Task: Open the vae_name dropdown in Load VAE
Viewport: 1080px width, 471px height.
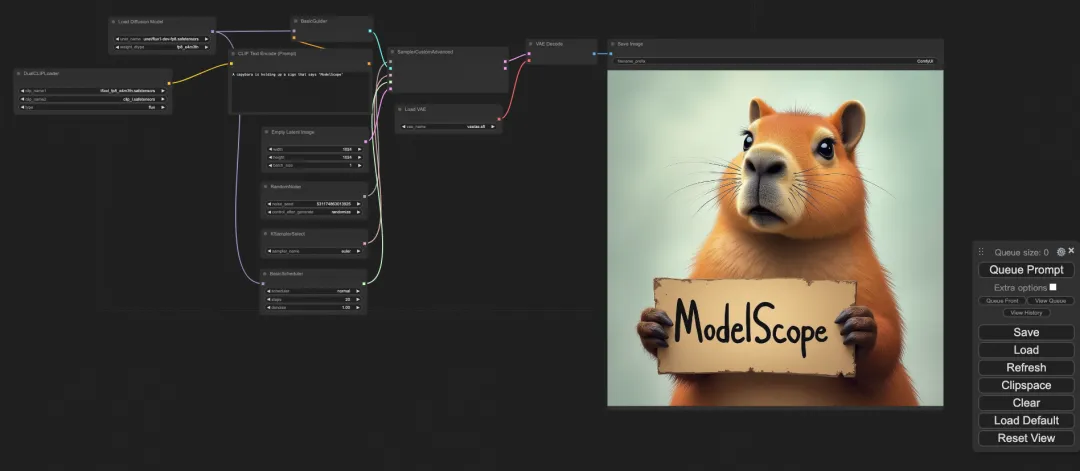Action: 448,127
